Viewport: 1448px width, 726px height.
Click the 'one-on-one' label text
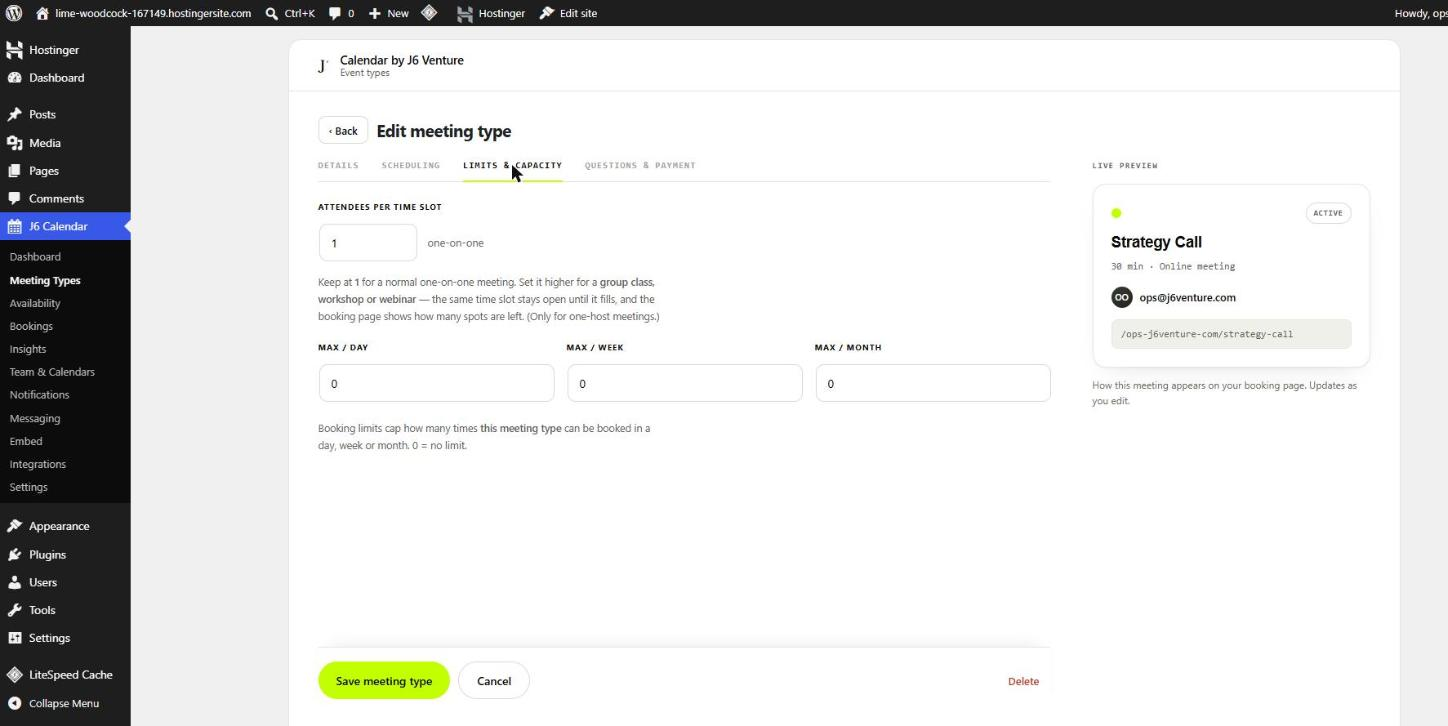click(455, 243)
